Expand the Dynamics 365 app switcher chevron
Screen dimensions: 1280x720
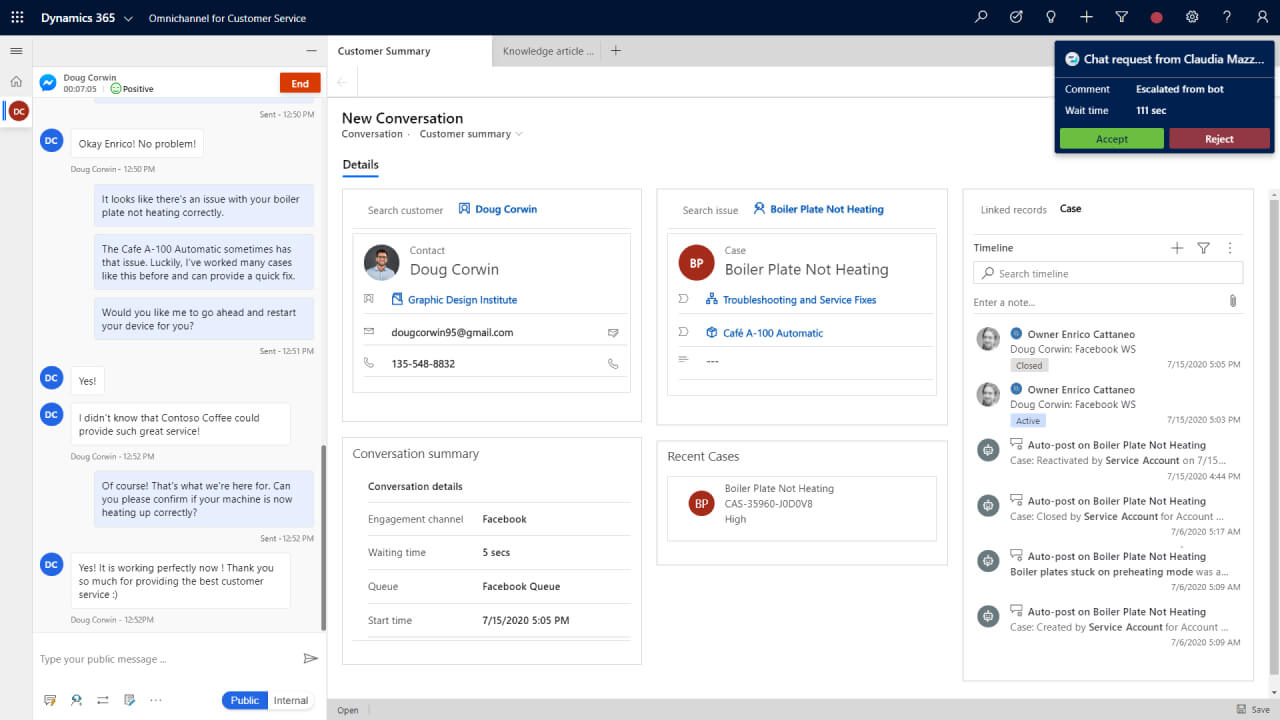point(128,17)
